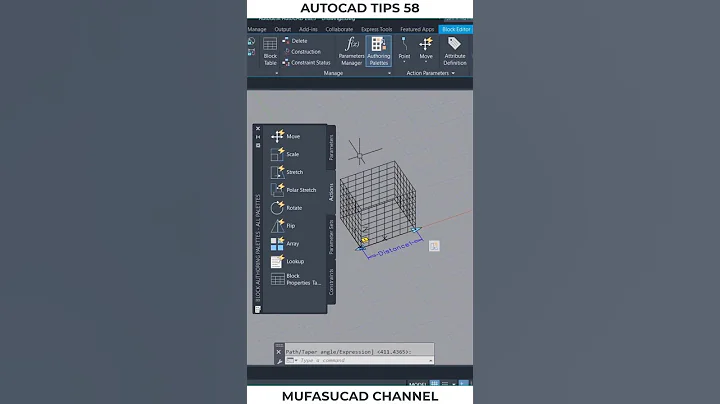720x404 pixels.
Task: Choose Stretch action in authoring palette
Action: coord(287,172)
